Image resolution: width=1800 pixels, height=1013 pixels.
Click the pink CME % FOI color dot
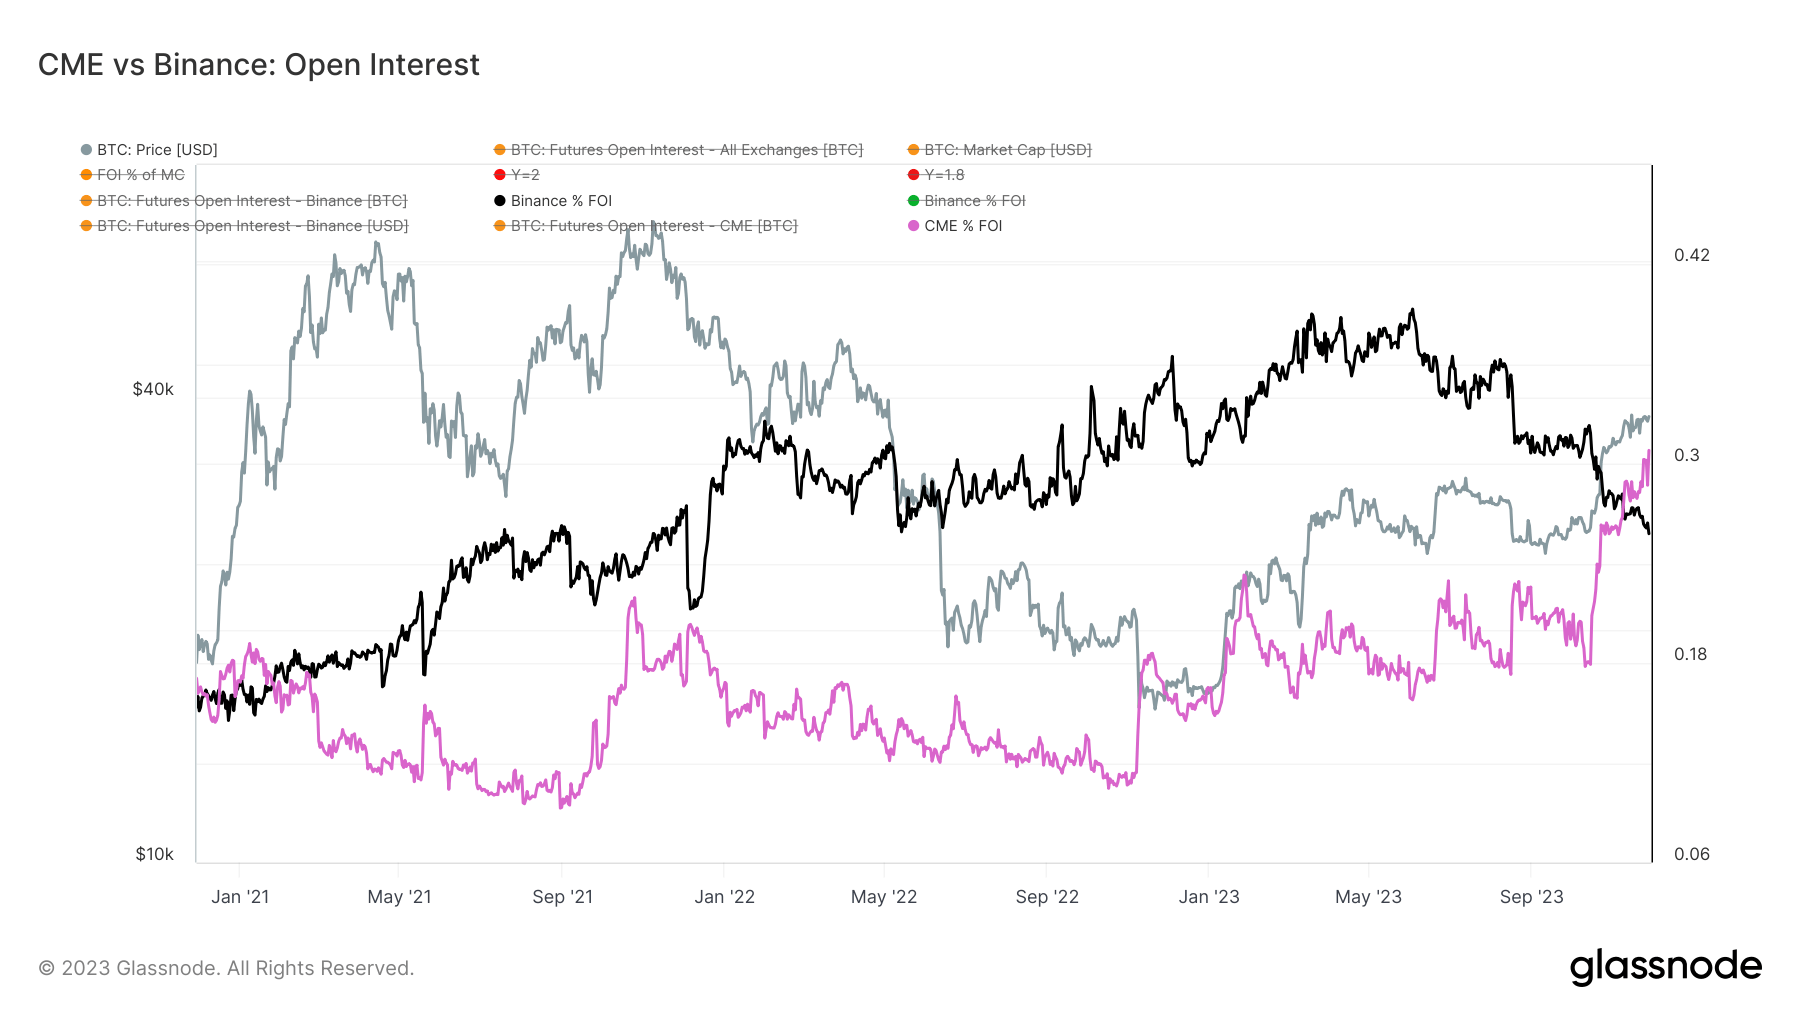(913, 226)
